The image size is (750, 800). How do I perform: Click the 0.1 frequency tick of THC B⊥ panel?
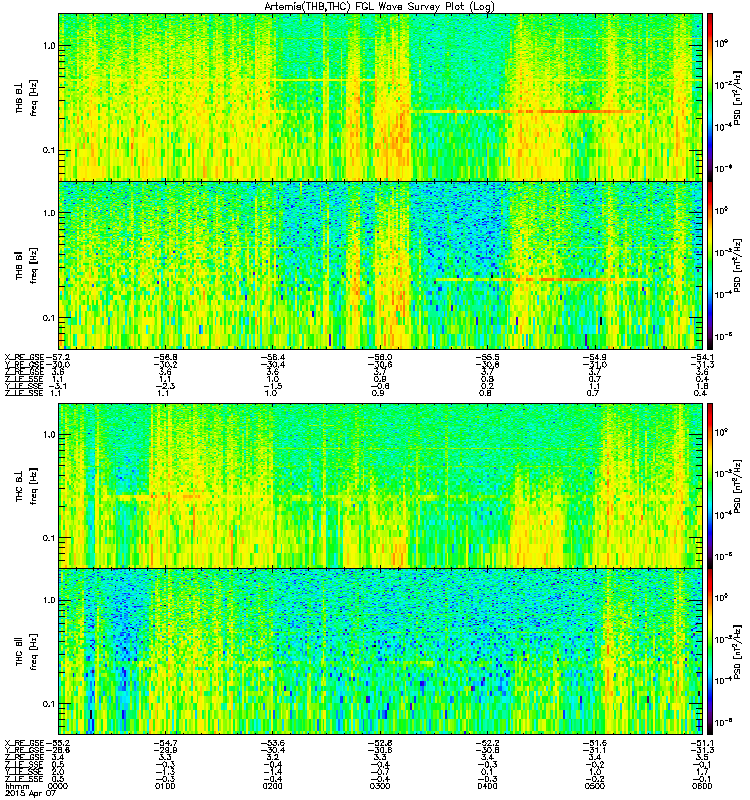49,538
